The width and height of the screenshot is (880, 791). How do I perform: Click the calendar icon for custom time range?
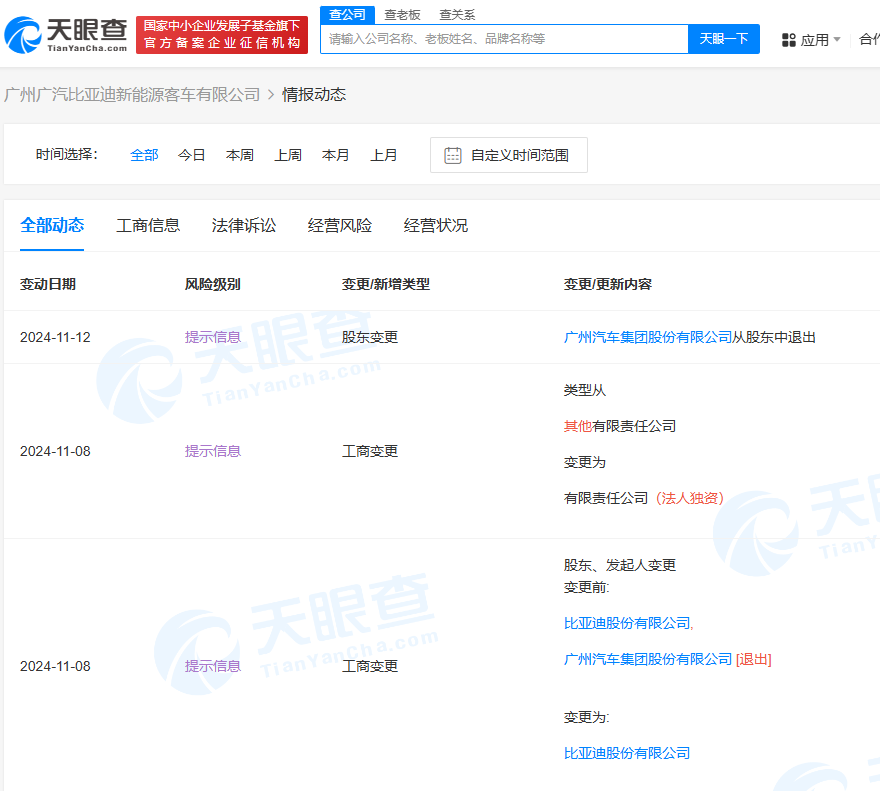(452, 155)
